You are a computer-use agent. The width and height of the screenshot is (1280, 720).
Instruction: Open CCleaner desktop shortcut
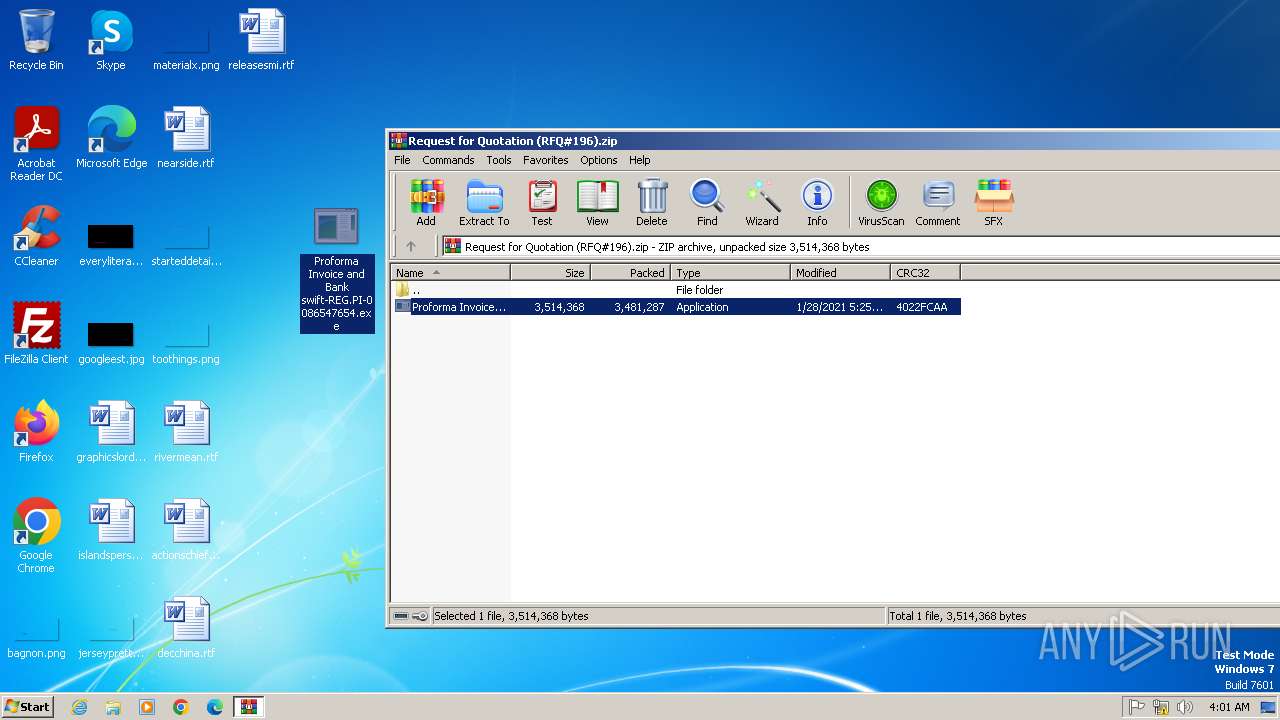(36, 236)
